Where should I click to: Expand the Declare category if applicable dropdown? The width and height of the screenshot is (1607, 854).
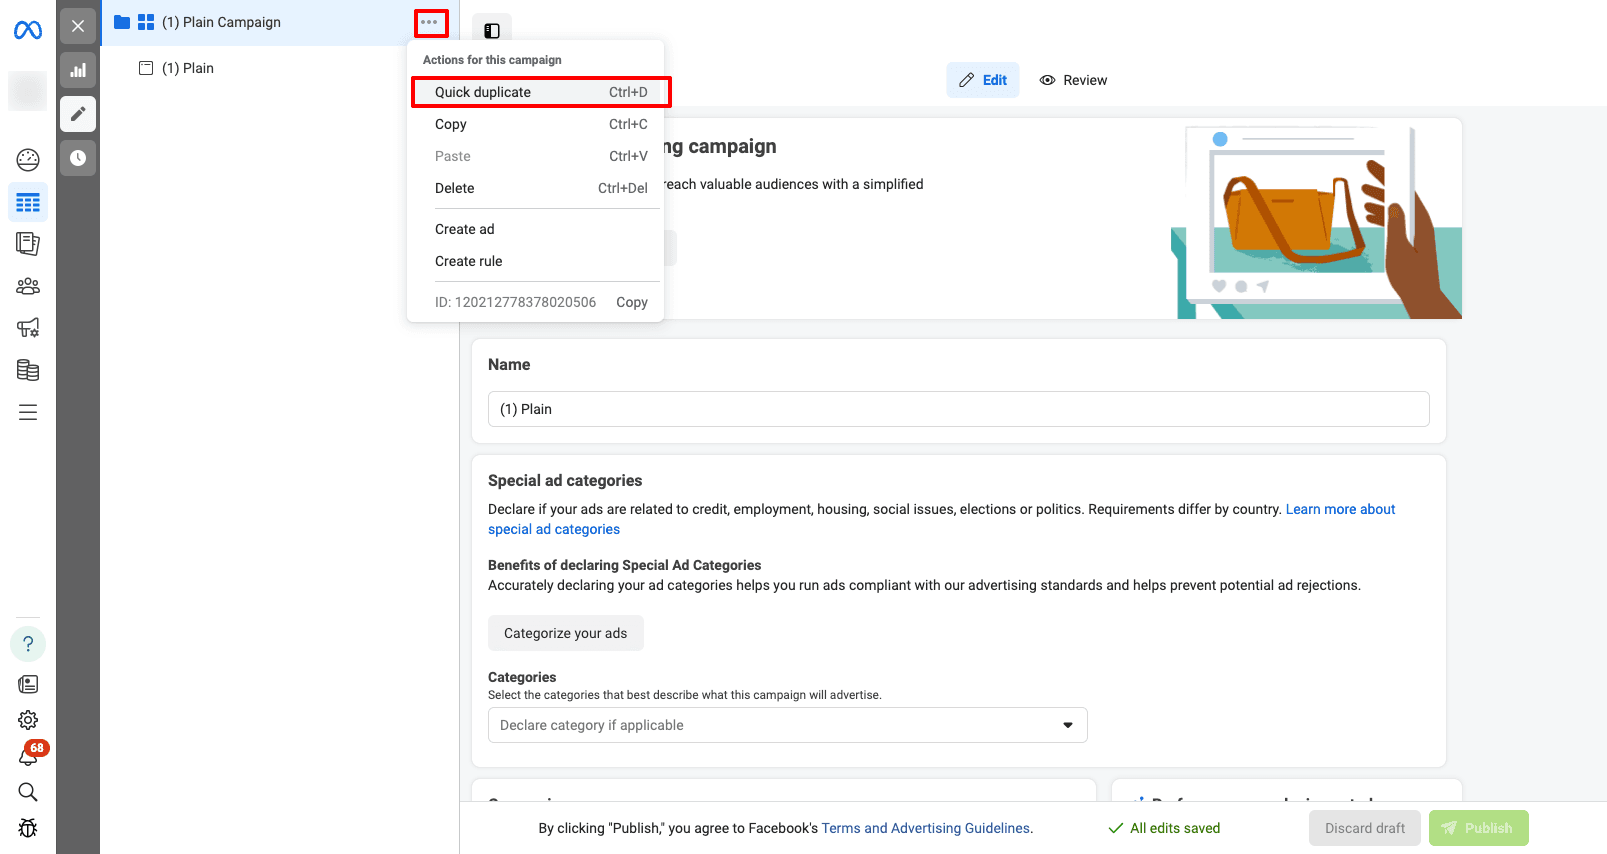[x=787, y=725]
